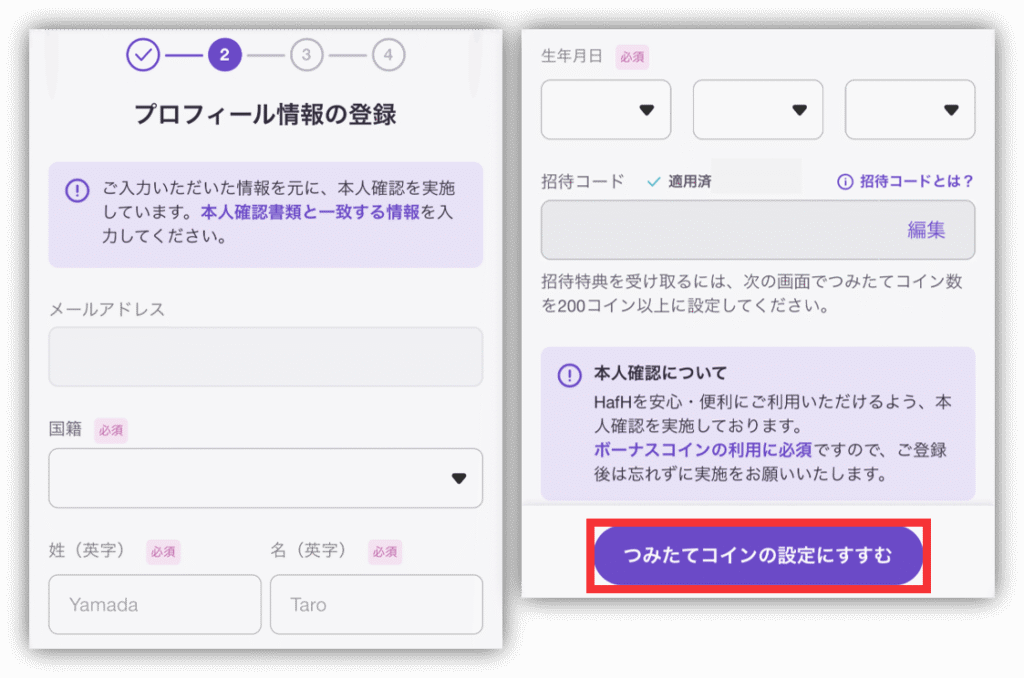Open the first 生年月日 dropdown
This screenshot has width=1024, height=678.
tap(606, 110)
